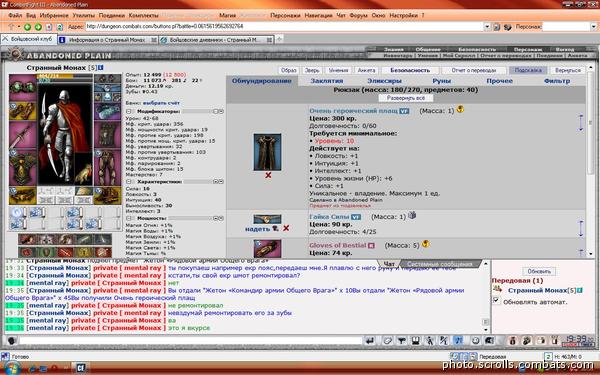Click the equipped chest armor slot
600x375 pixels.
pyautogui.click(x=23, y=168)
